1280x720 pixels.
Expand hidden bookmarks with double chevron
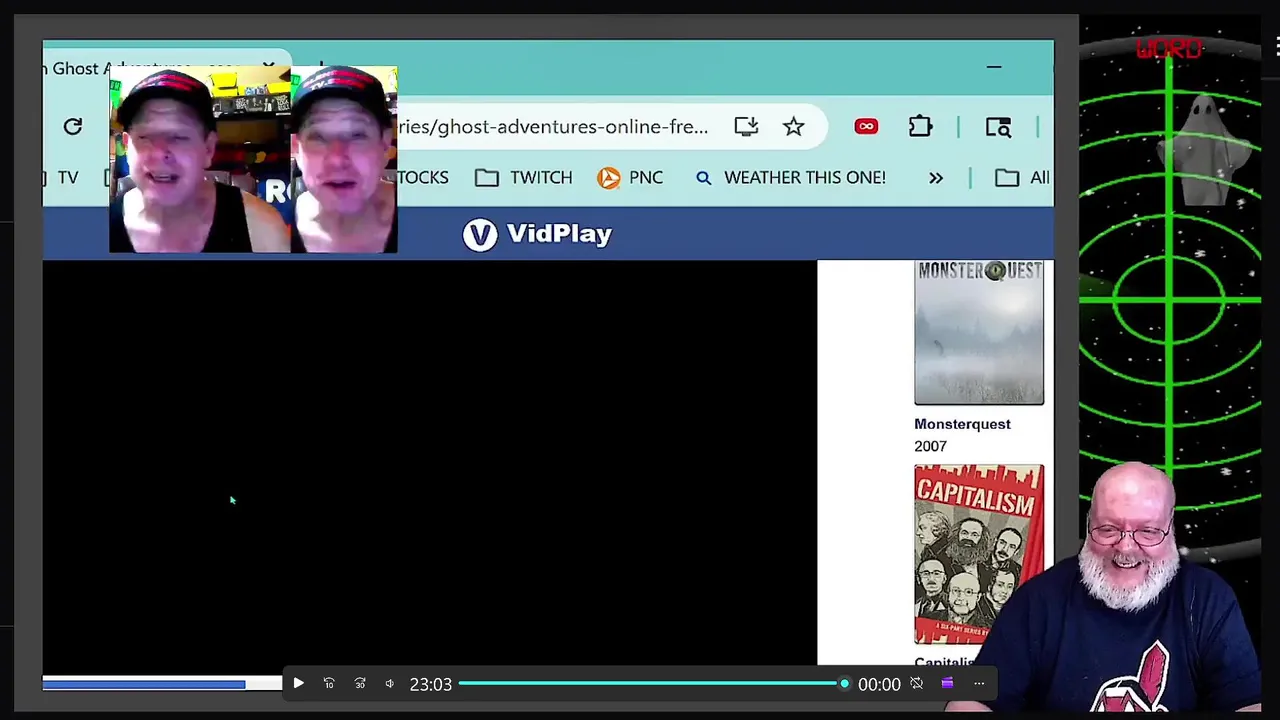pyautogui.click(x=936, y=178)
